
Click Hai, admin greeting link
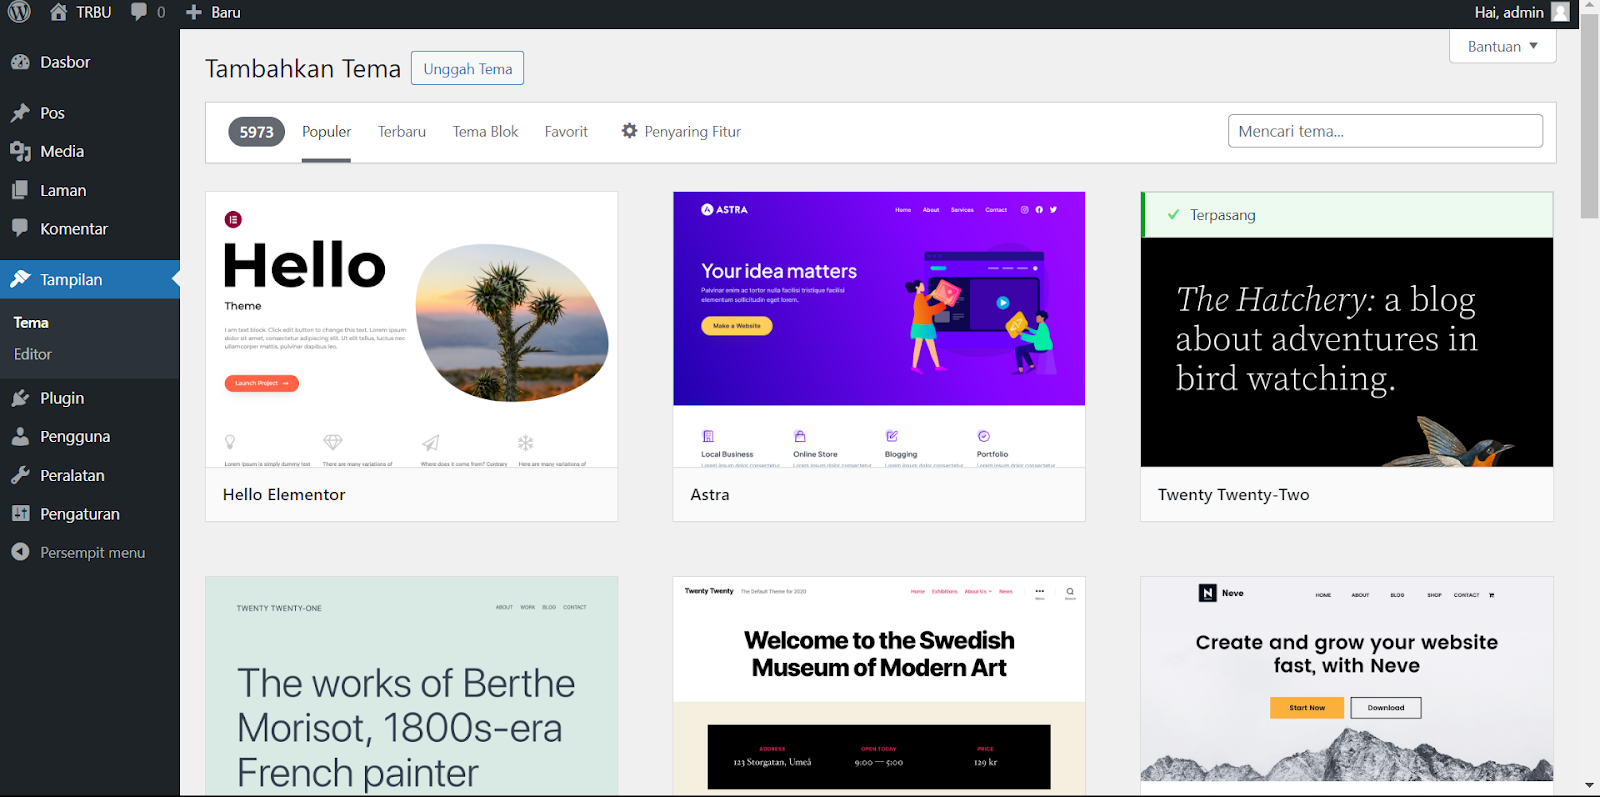coord(1509,12)
